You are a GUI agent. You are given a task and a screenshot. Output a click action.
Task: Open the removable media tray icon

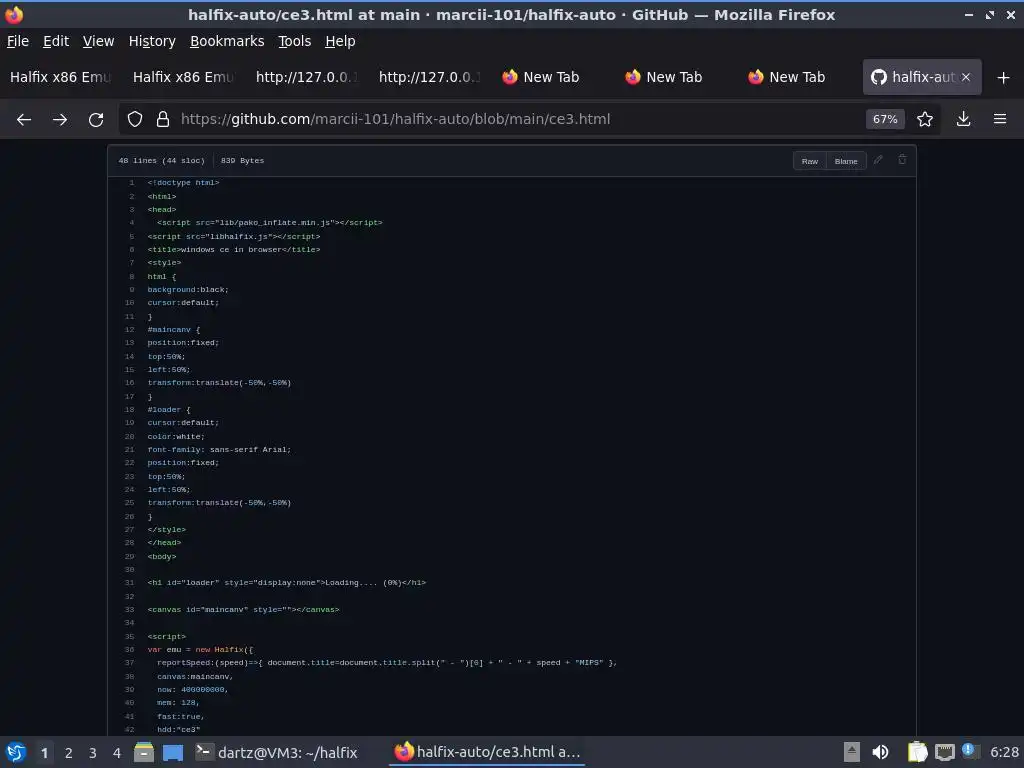tap(852, 752)
